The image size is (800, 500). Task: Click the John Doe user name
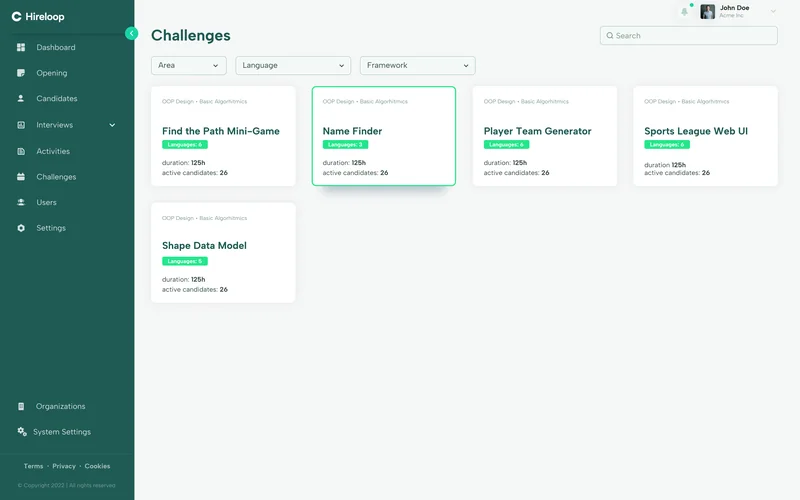734,8
